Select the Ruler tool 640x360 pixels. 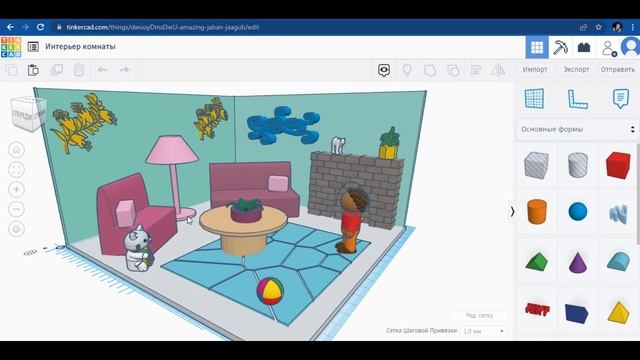[578, 99]
